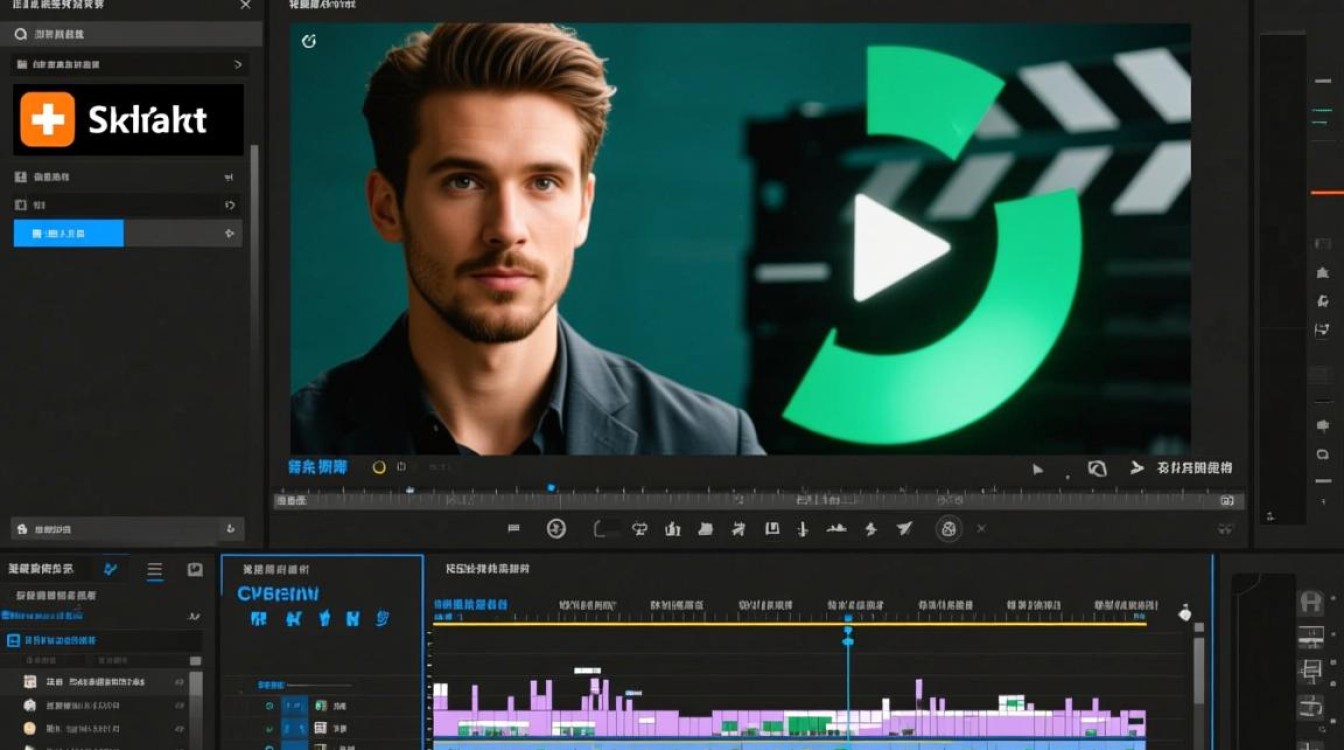
Task: Click the lightning bolt icon in the transport toolbar
Action: pyautogui.click(x=870, y=529)
